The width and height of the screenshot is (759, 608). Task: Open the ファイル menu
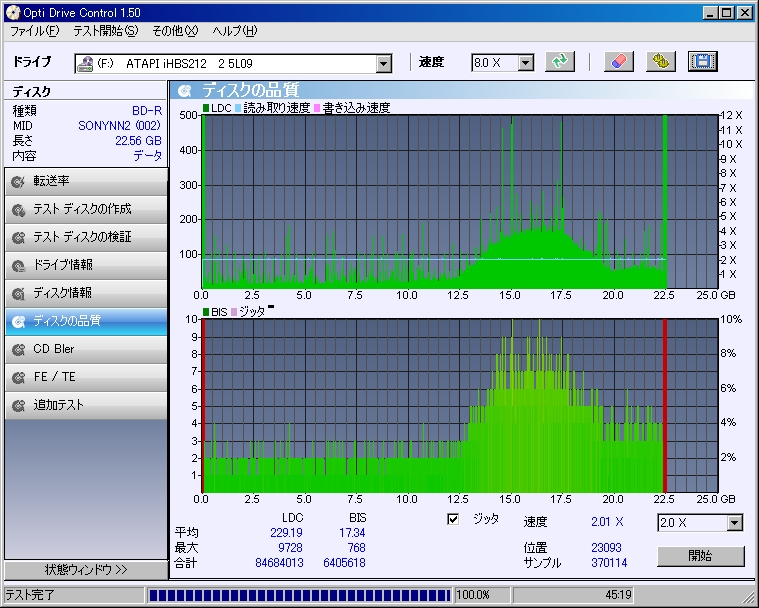click(x=34, y=31)
